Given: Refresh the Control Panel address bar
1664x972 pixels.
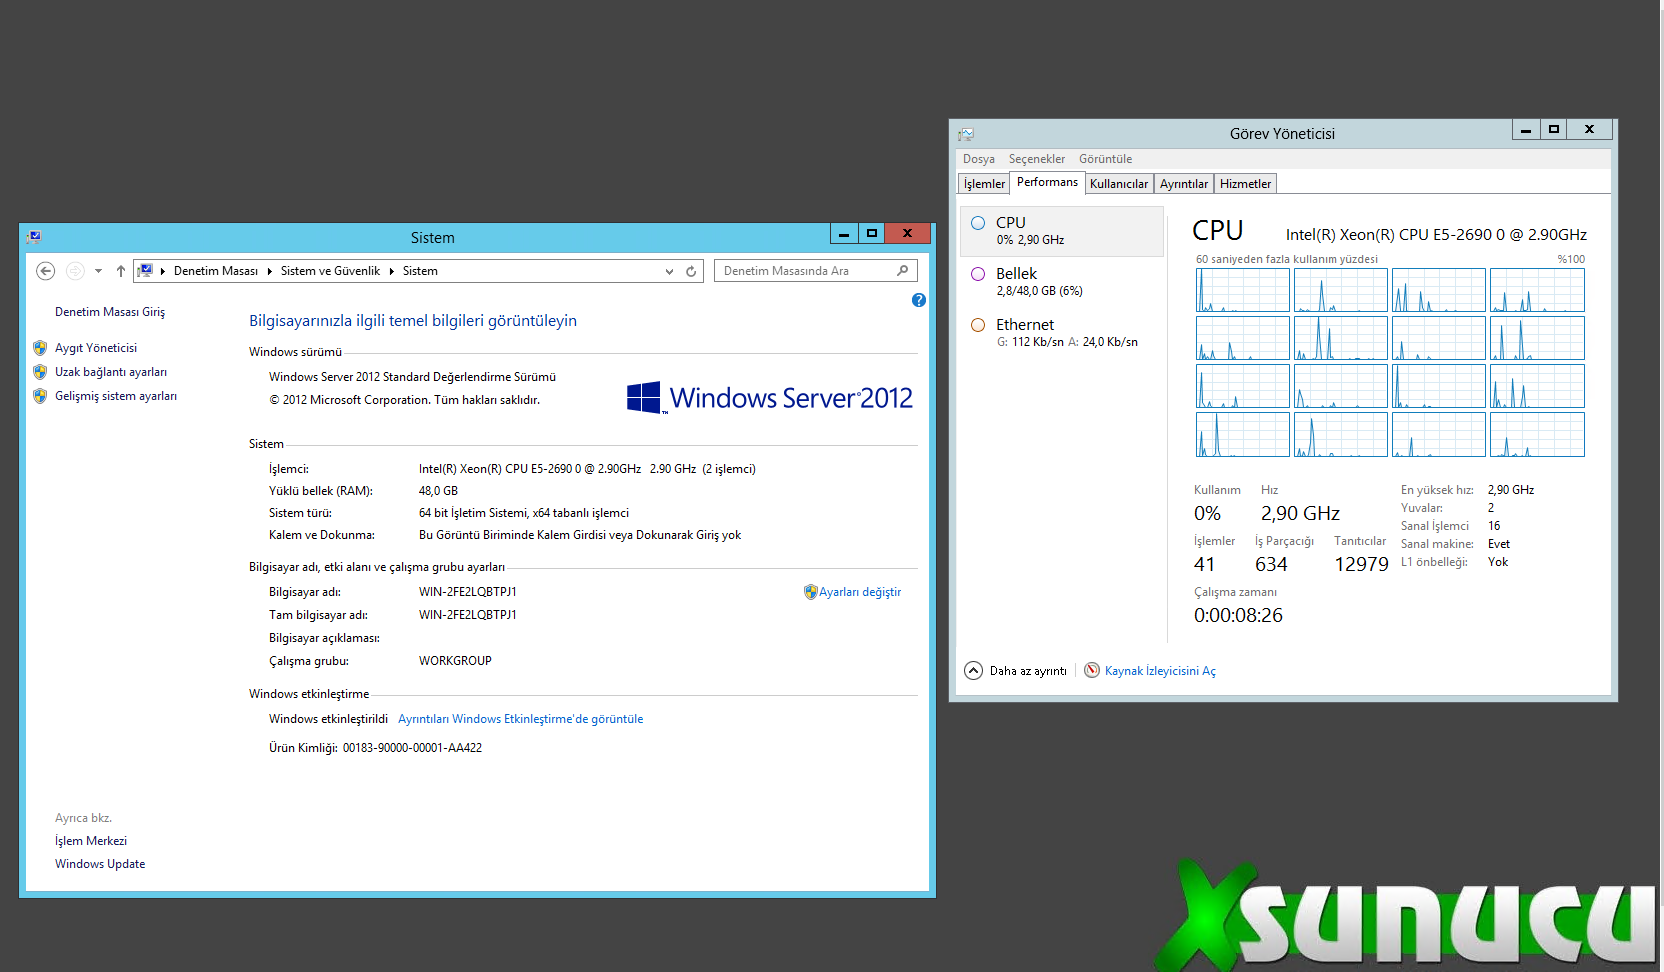Looking at the screenshot, I should click(691, 271).
